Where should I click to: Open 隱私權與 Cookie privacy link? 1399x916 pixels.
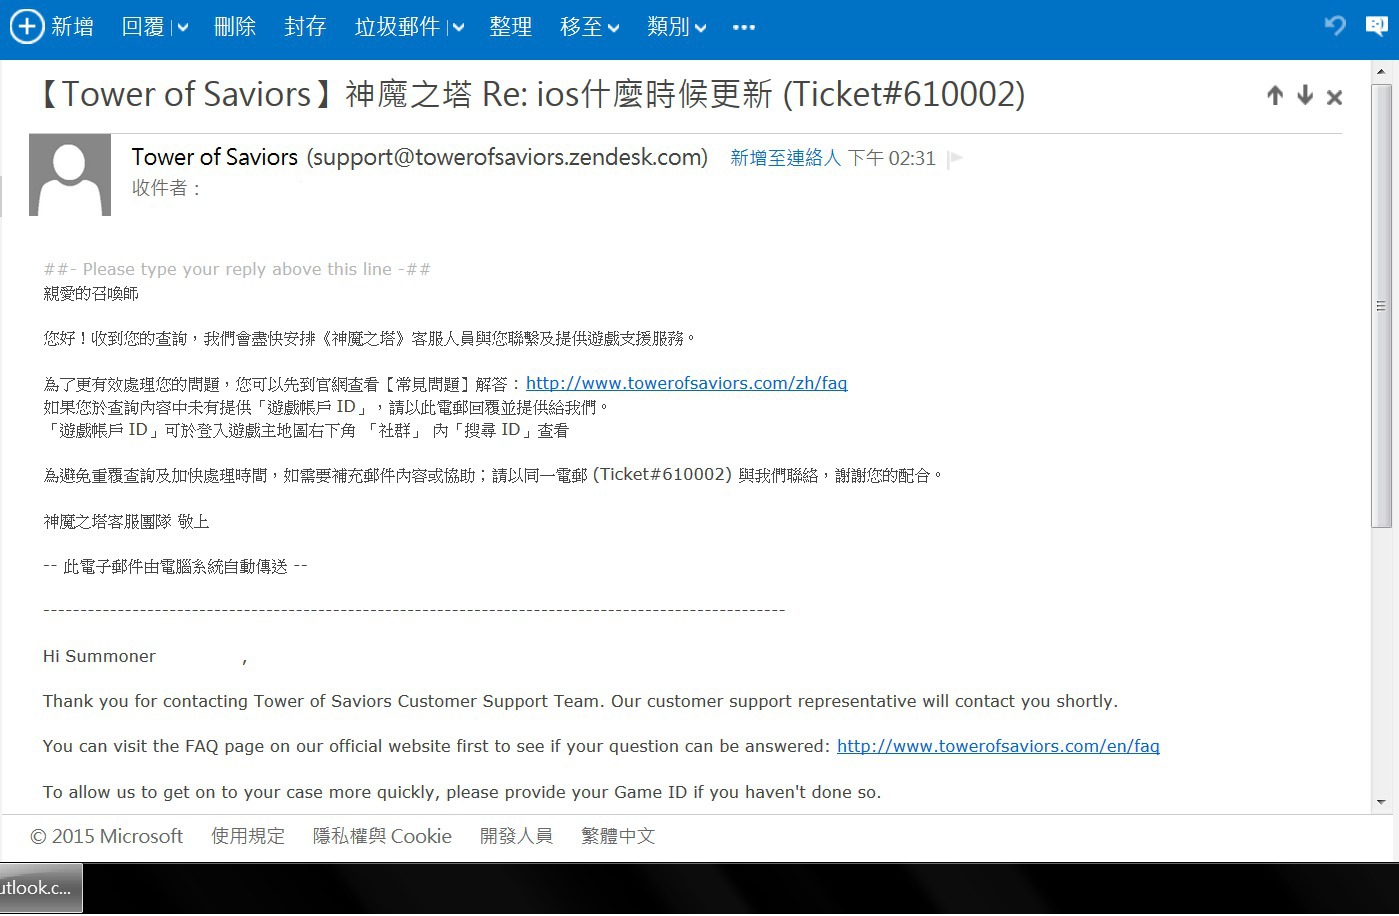pos(382,836)
